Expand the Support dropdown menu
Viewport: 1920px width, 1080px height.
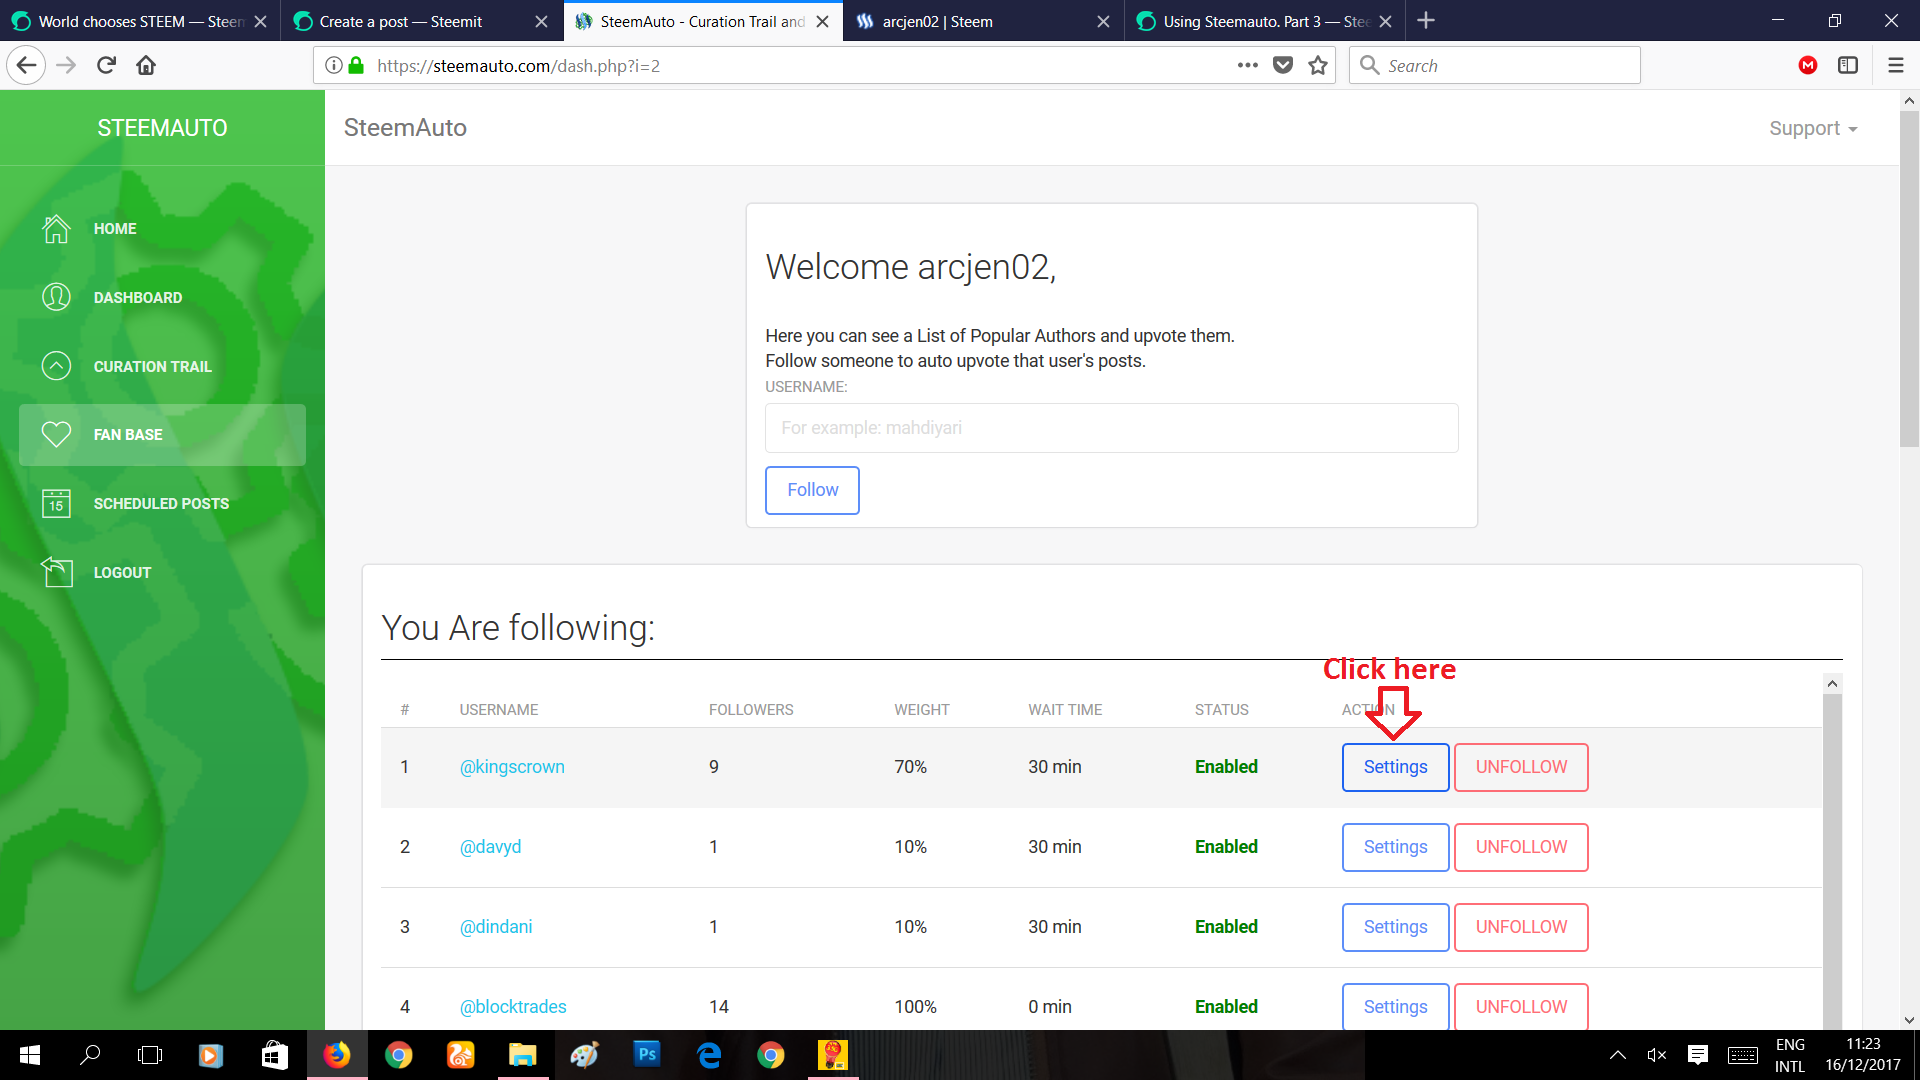pyautogui.click(x=1812, y=128)
